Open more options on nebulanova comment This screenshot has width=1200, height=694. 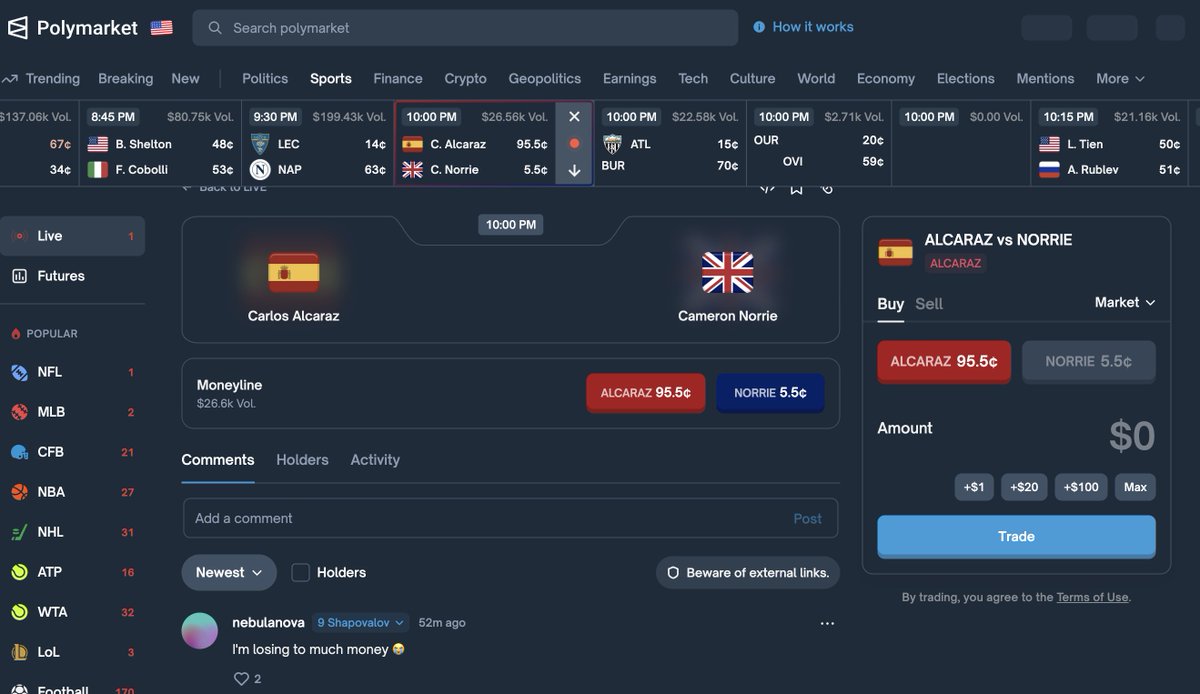click(x=827, y=623)
